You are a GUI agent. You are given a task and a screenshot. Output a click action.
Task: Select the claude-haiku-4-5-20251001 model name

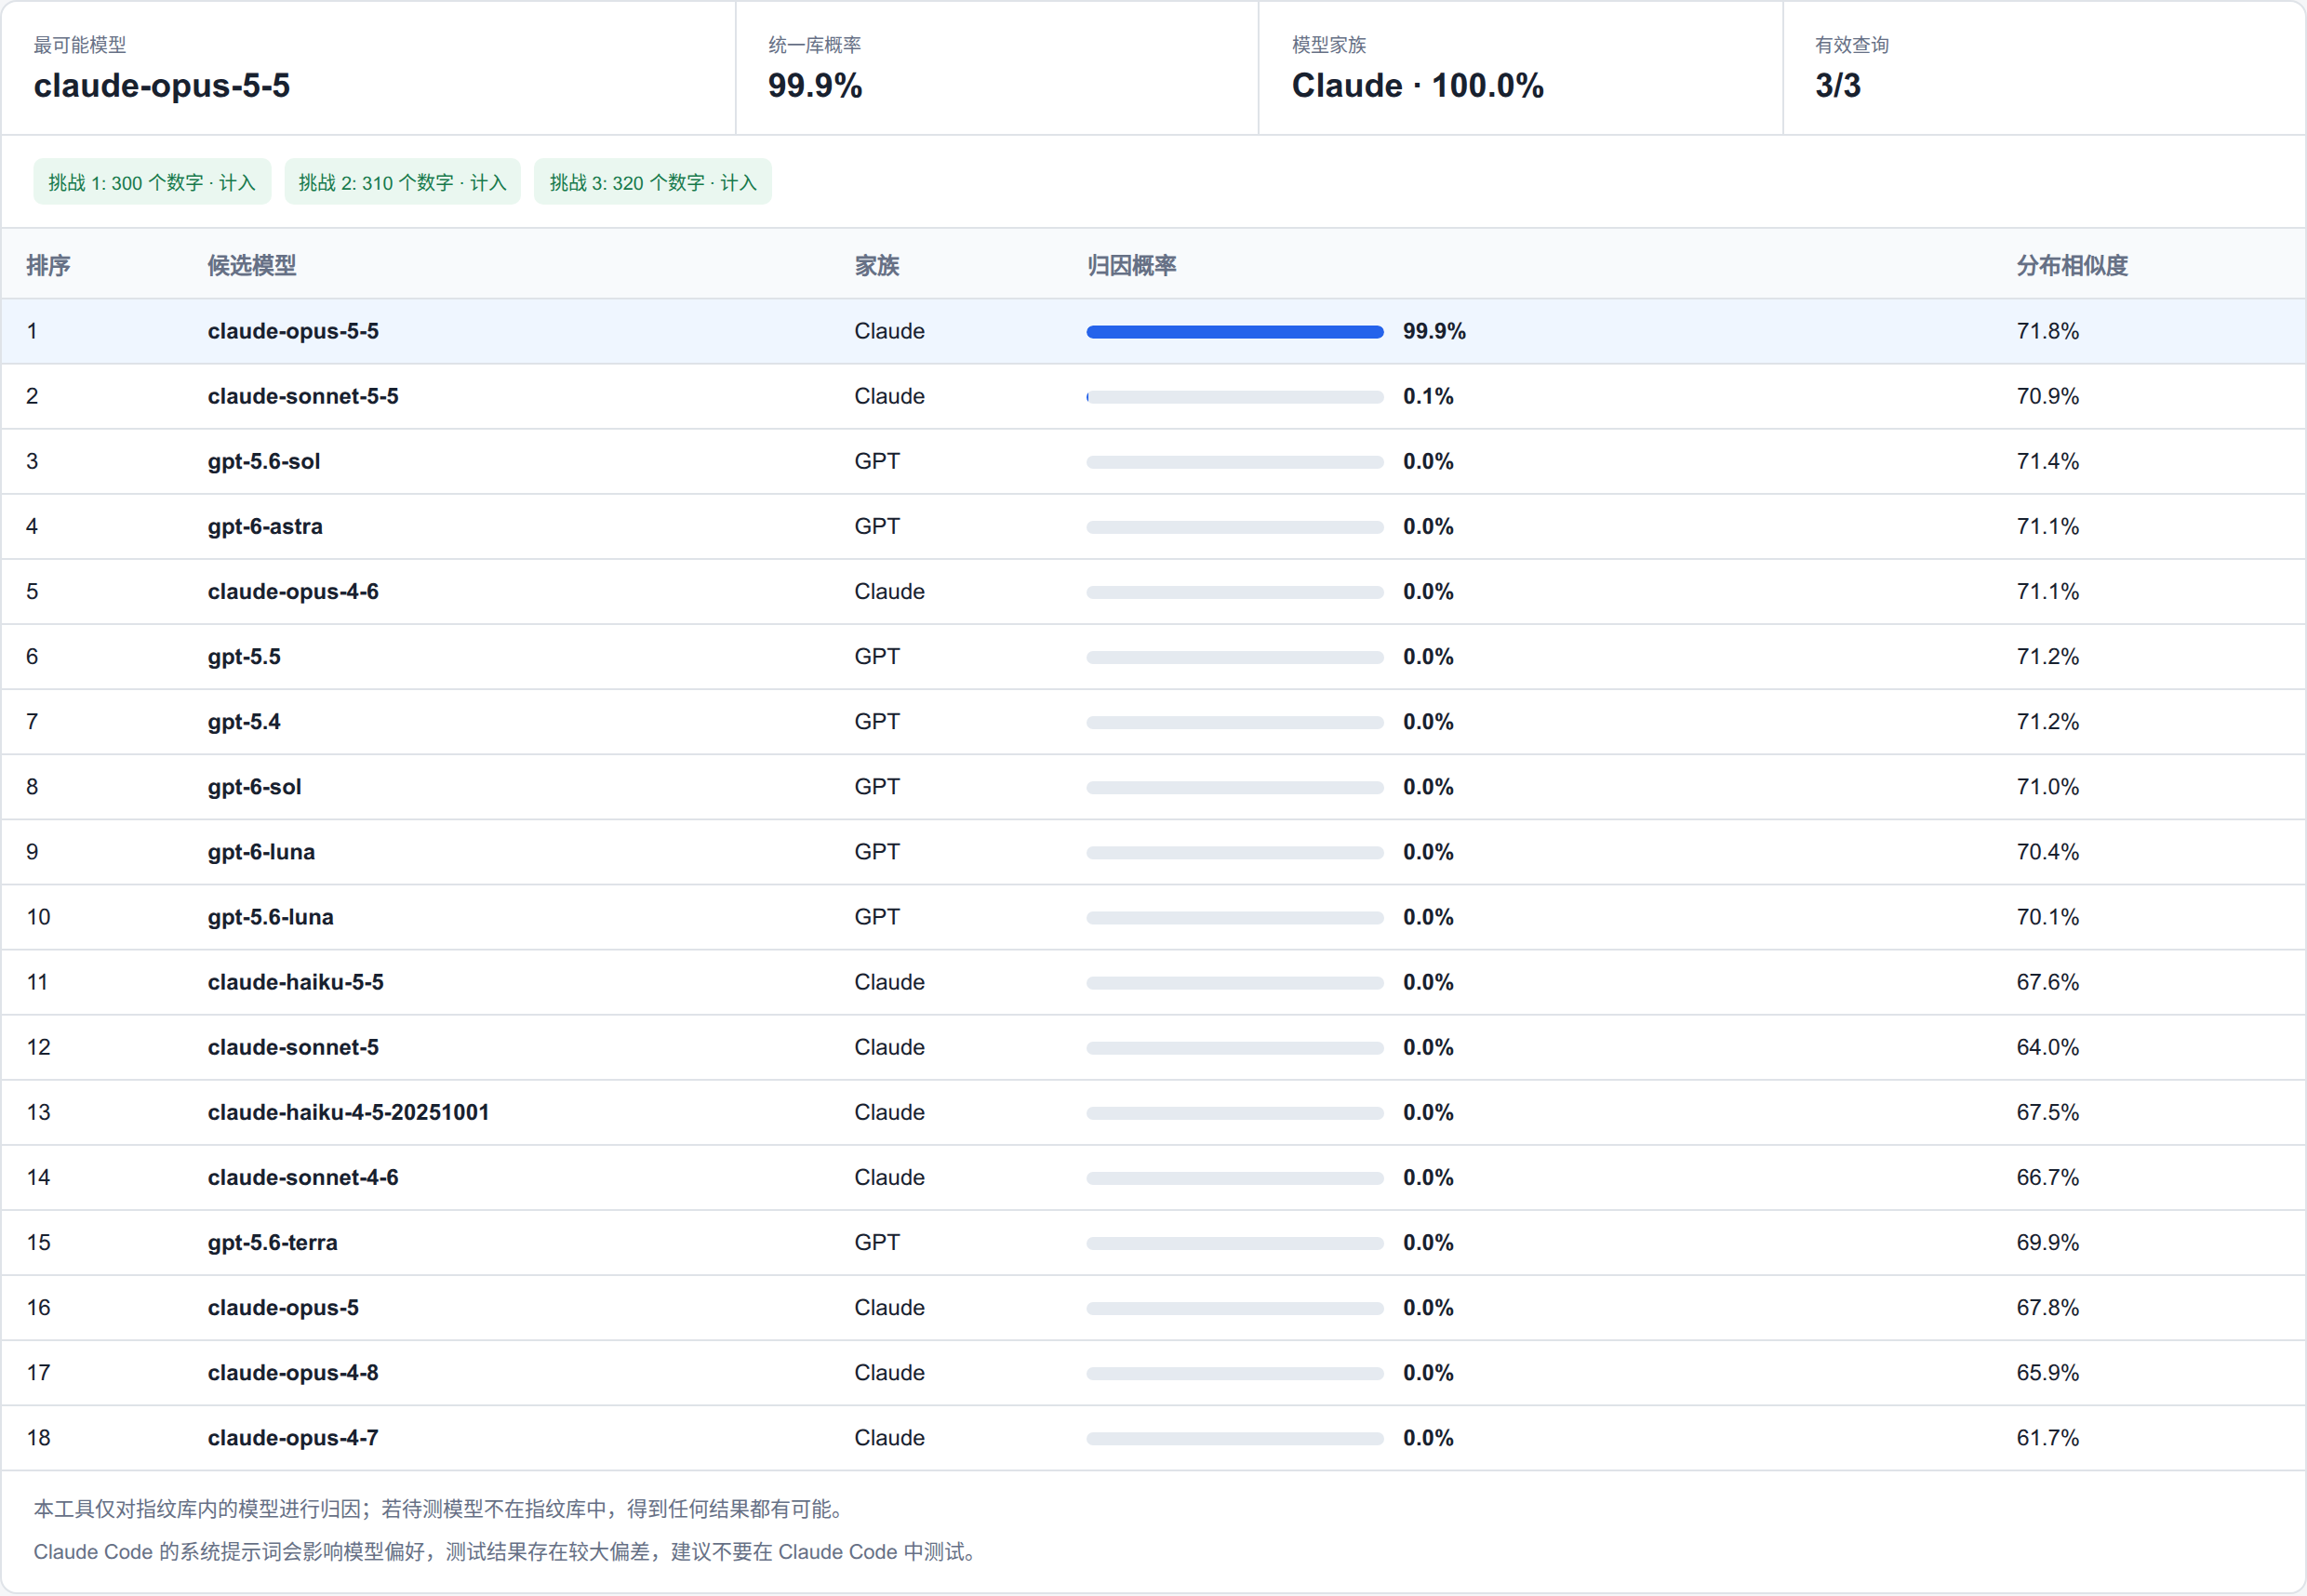348,1111
